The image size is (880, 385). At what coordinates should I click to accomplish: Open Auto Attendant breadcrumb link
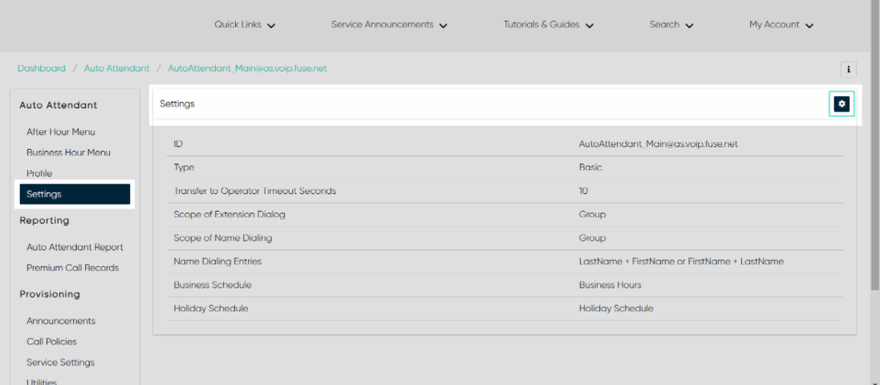coord(117,68)
